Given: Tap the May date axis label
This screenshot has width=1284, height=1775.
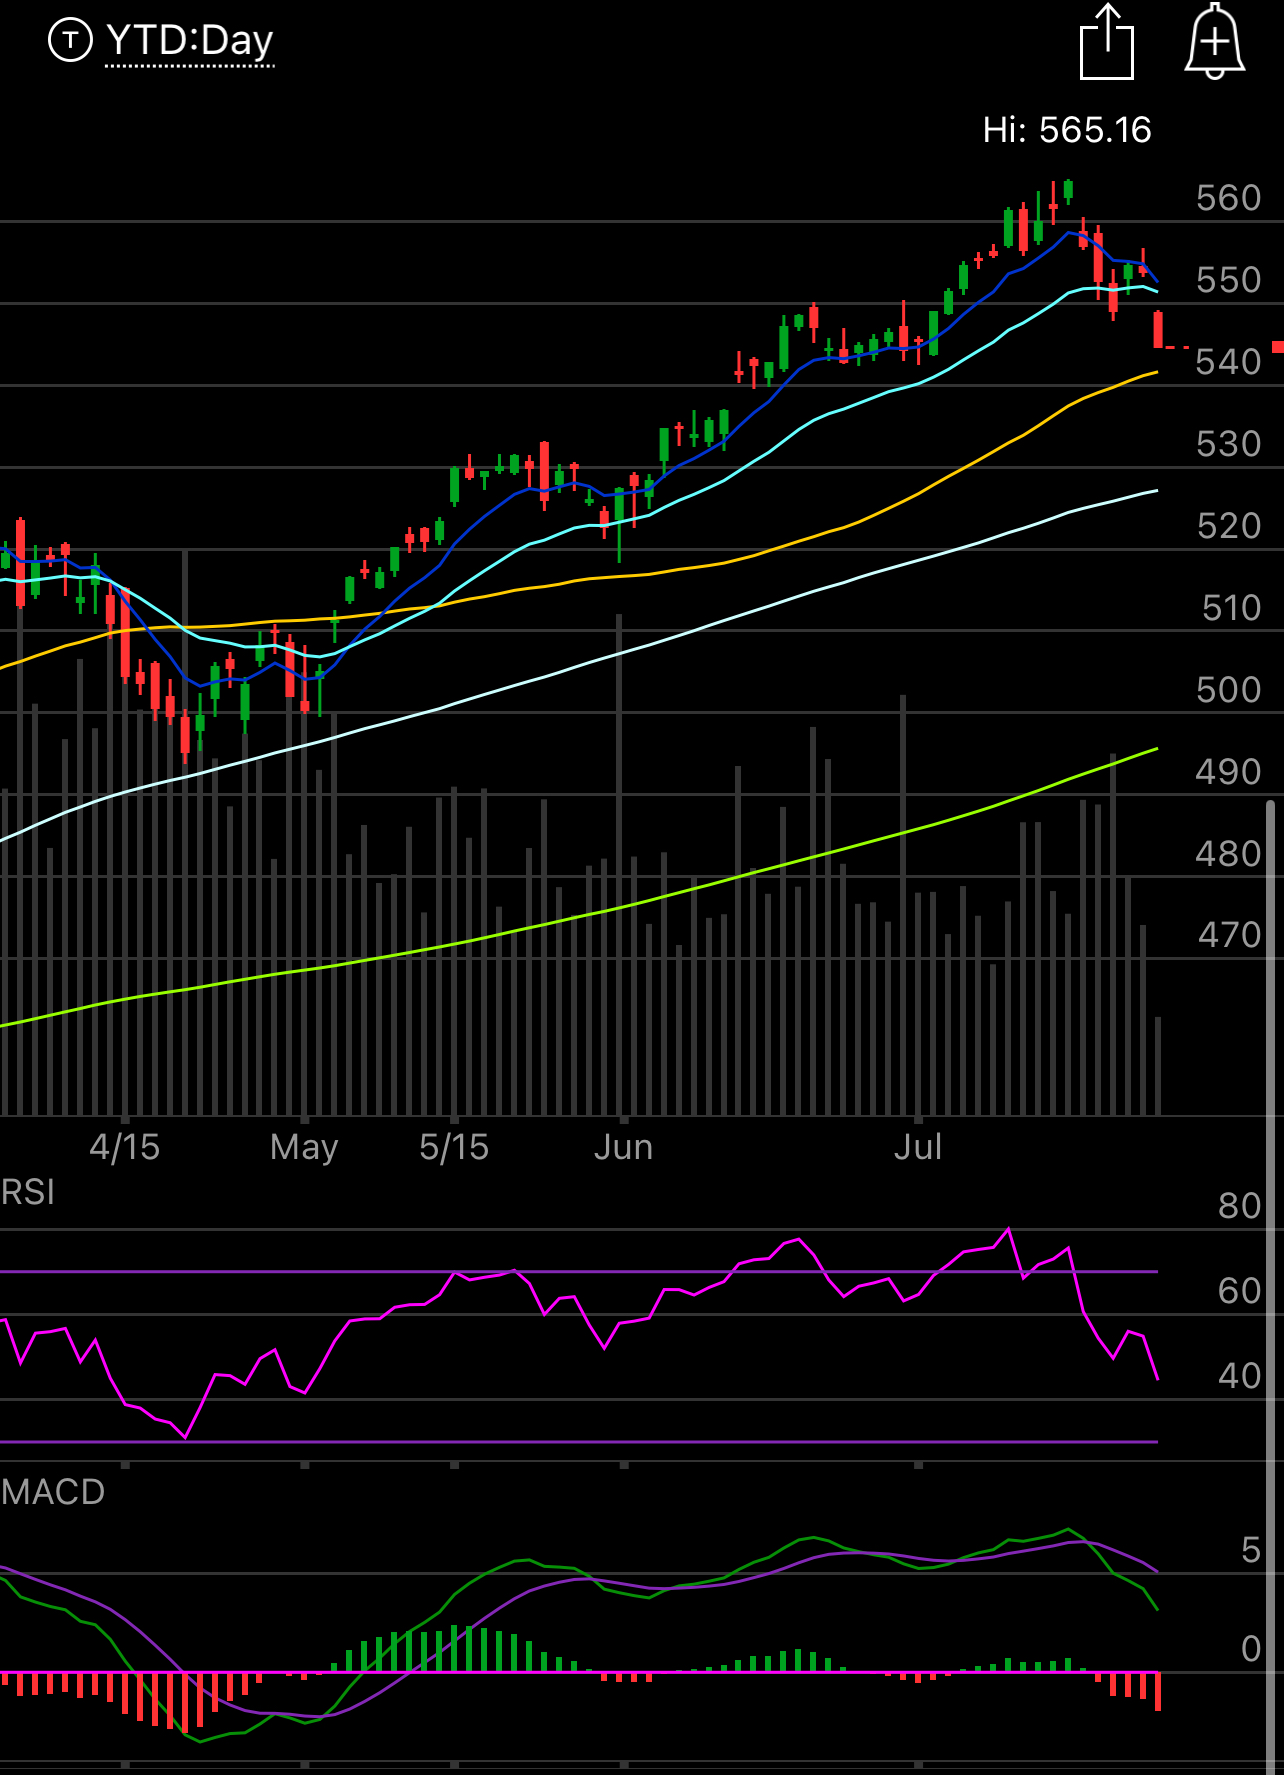Looking at the screenshot, I should point(304,1148).
